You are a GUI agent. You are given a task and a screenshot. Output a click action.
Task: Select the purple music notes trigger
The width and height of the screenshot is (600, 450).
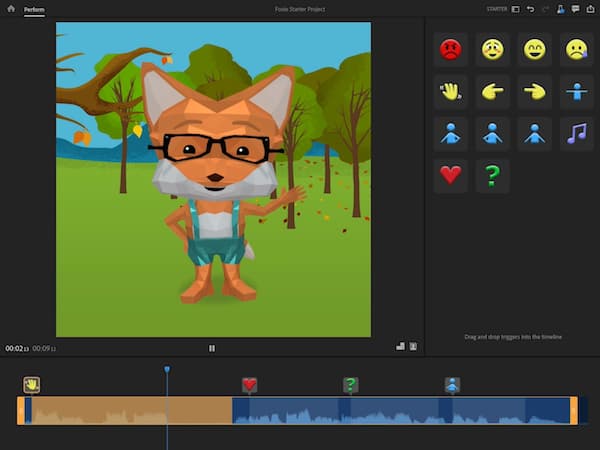pyautogui.click(x=577, y=134)
